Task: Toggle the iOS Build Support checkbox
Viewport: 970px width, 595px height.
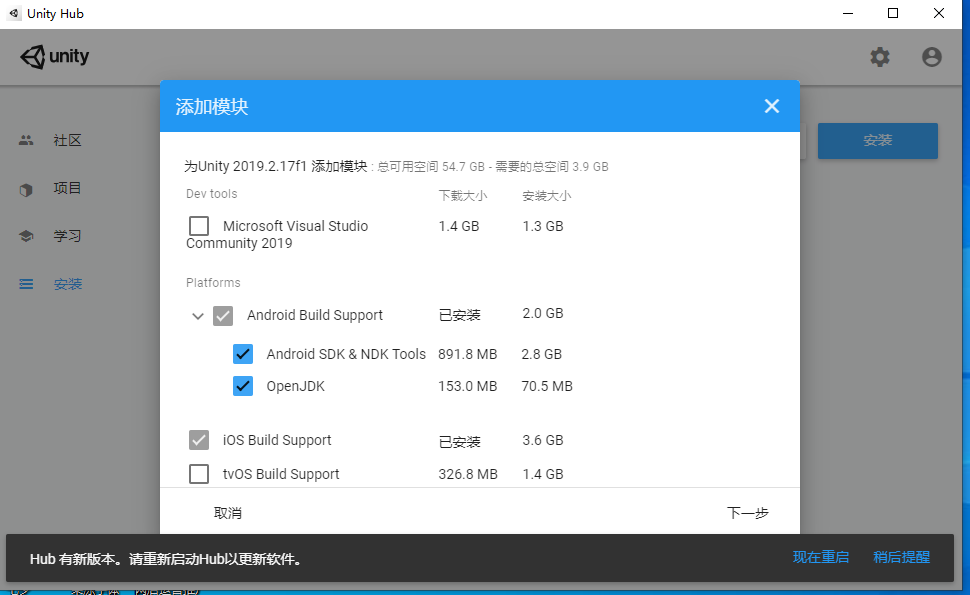Action: 199,440
